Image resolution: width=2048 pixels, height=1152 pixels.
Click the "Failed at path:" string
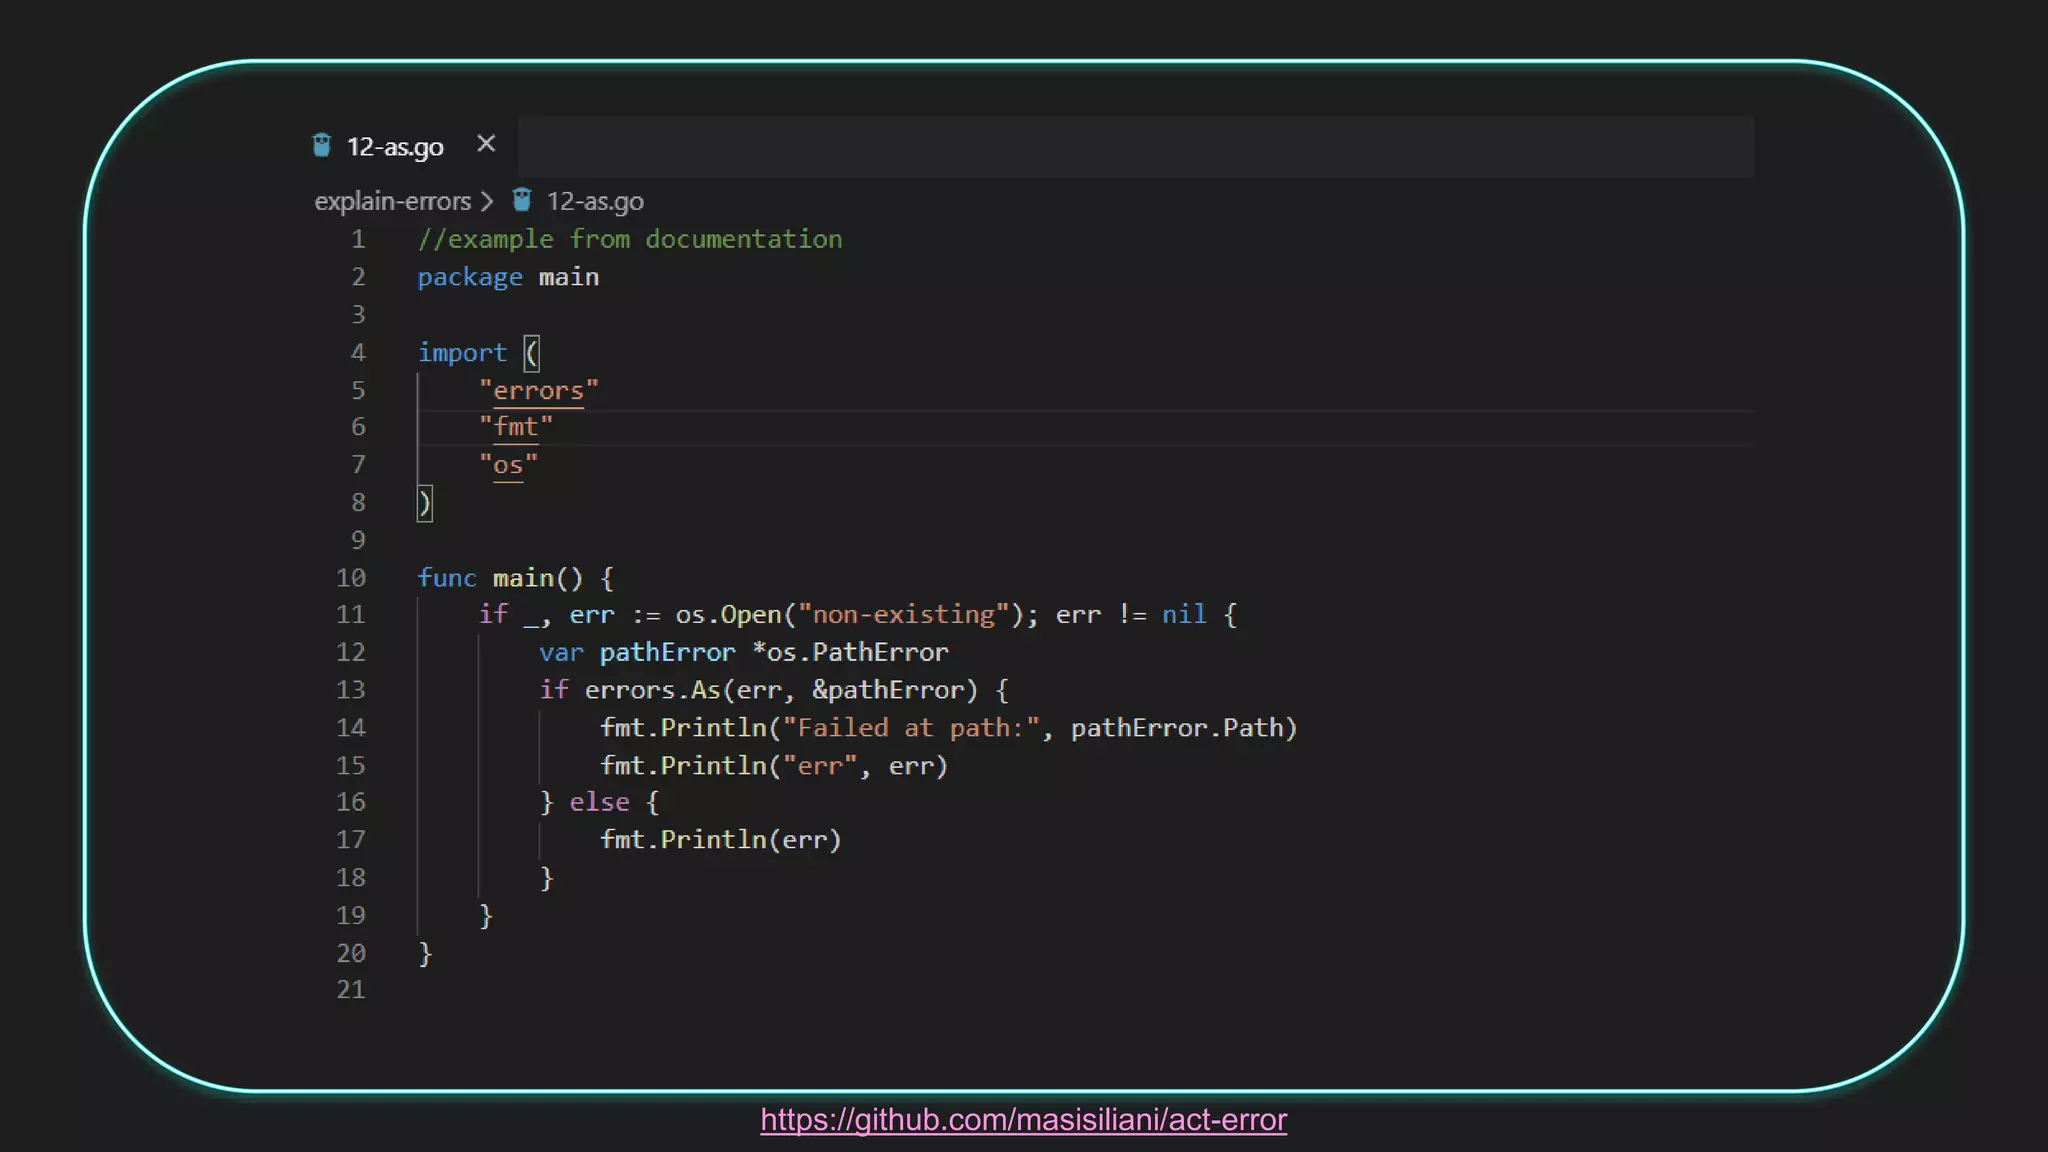[x=911, y=728]
